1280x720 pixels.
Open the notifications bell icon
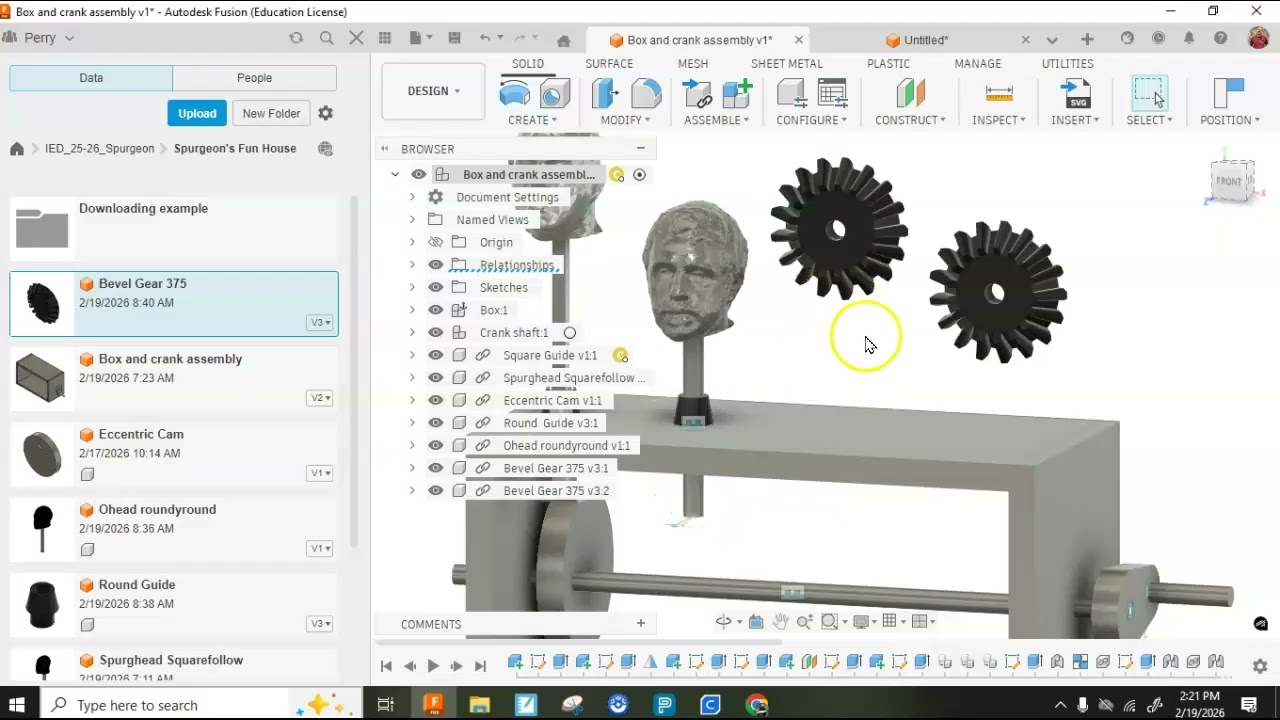(x=1189, y=38)
